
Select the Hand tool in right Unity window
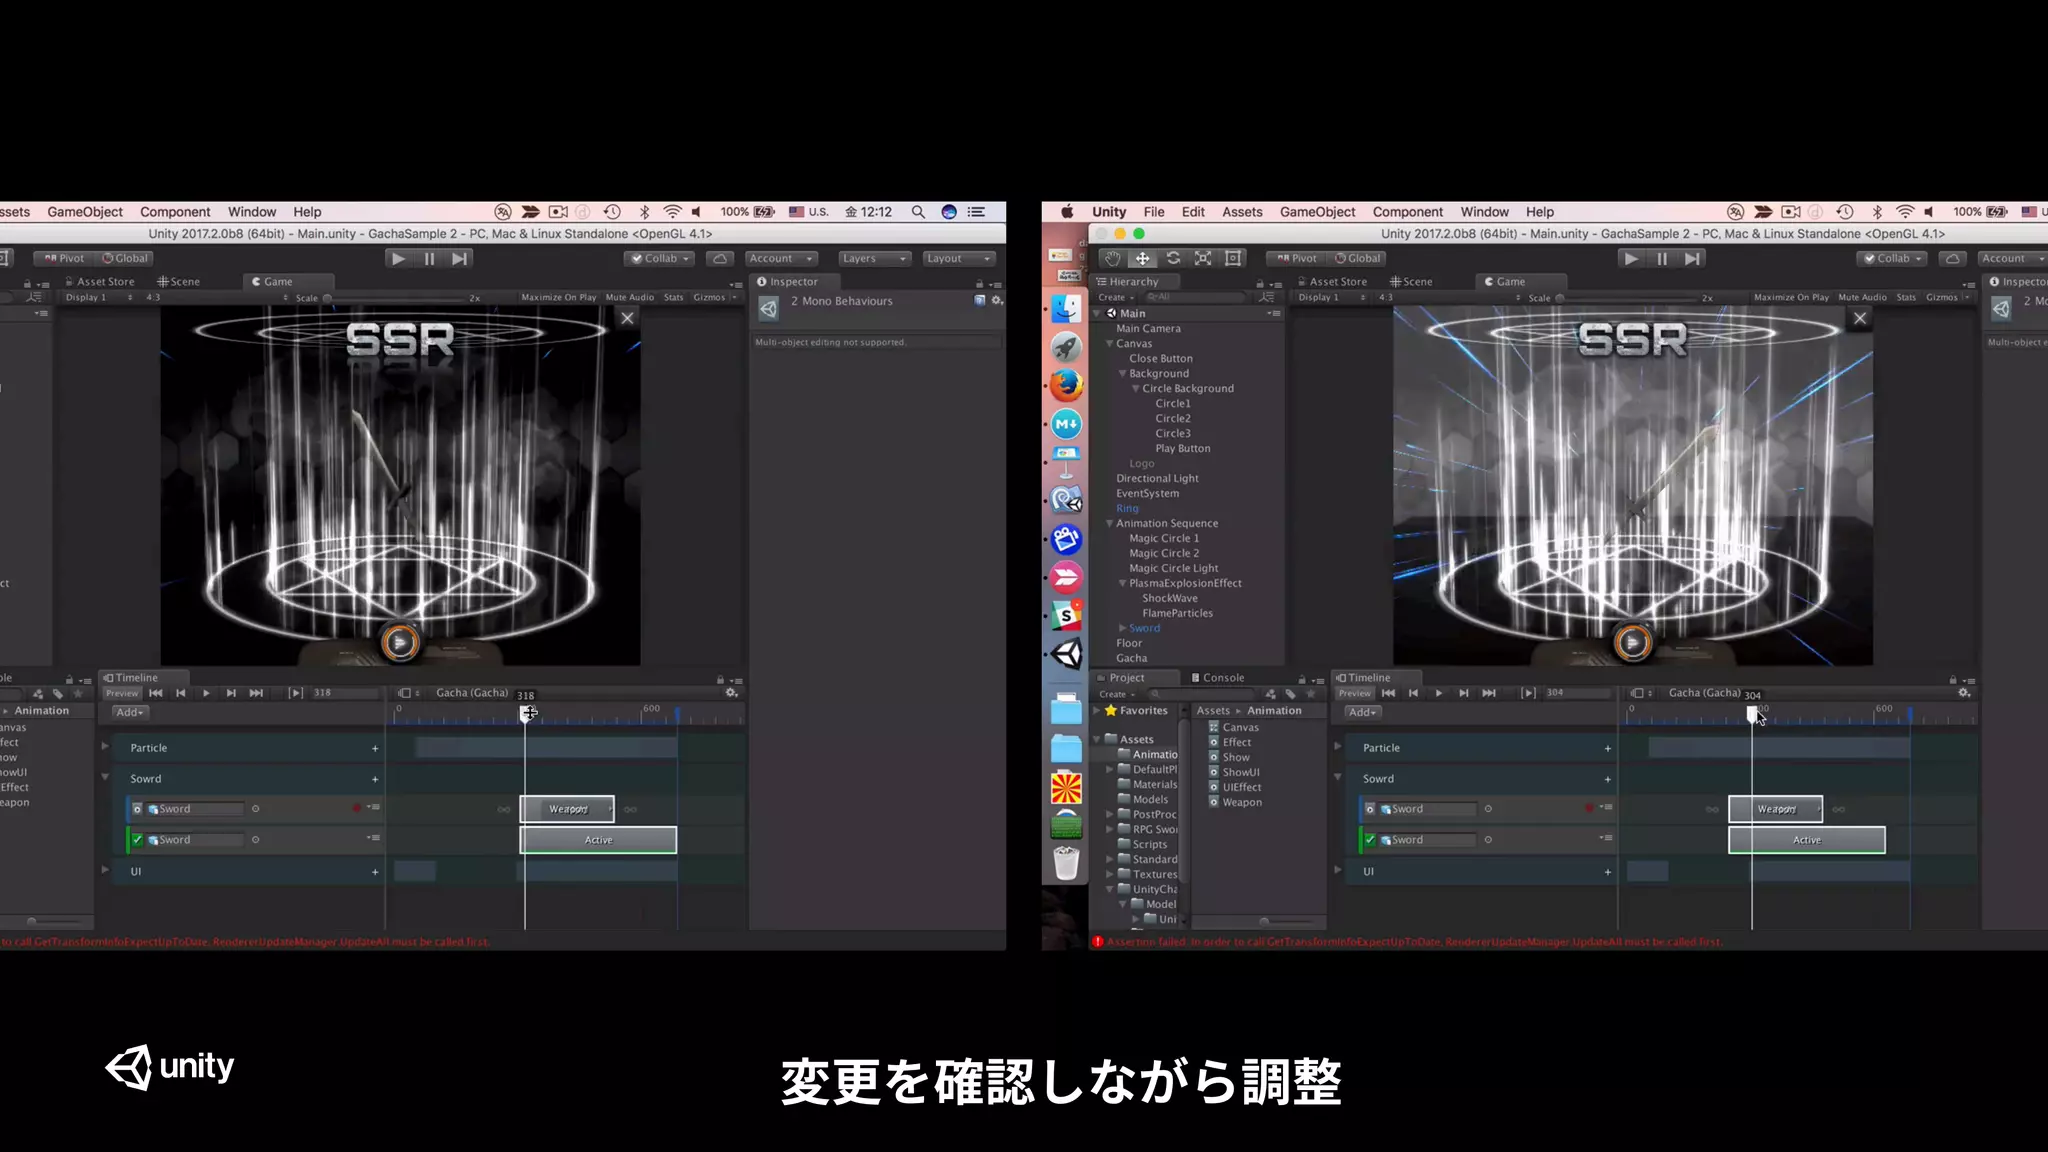(x=1112, y=258)
